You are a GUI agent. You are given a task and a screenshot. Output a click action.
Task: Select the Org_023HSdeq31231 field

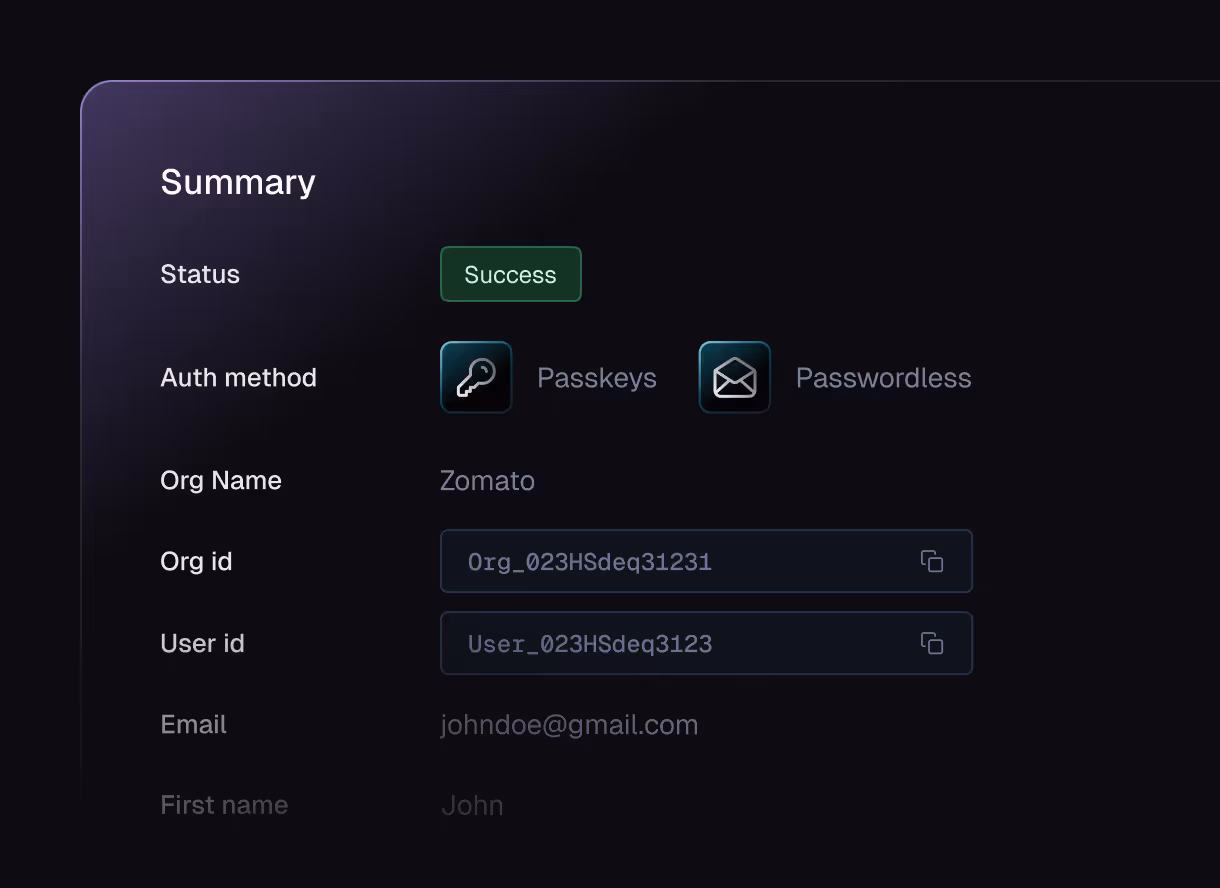click(x=706, y=561)
